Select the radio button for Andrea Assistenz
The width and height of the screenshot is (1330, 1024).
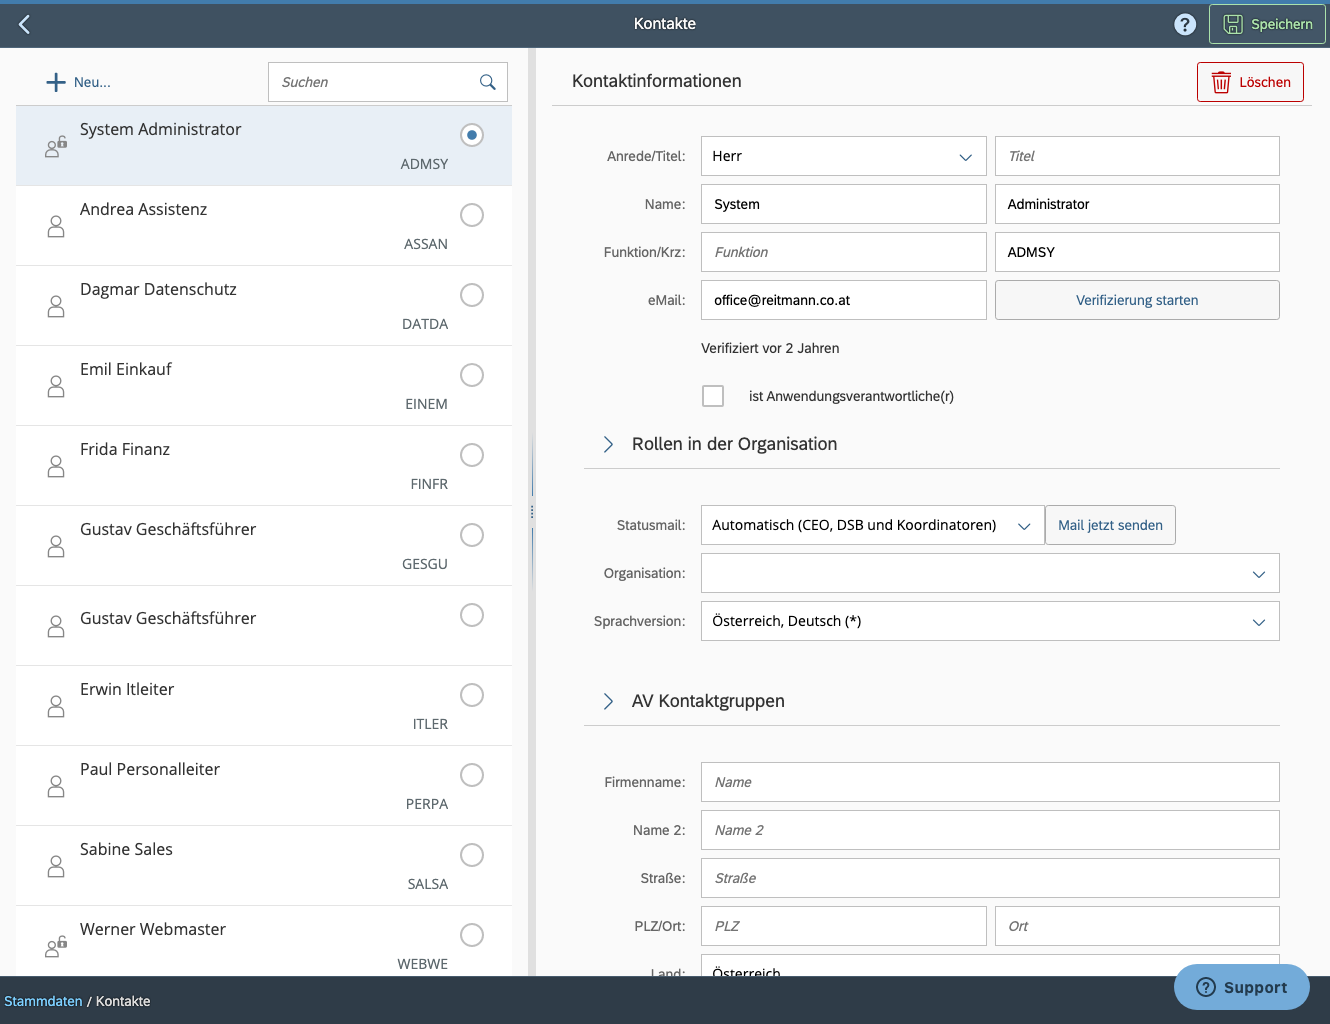tap(471, 215)
